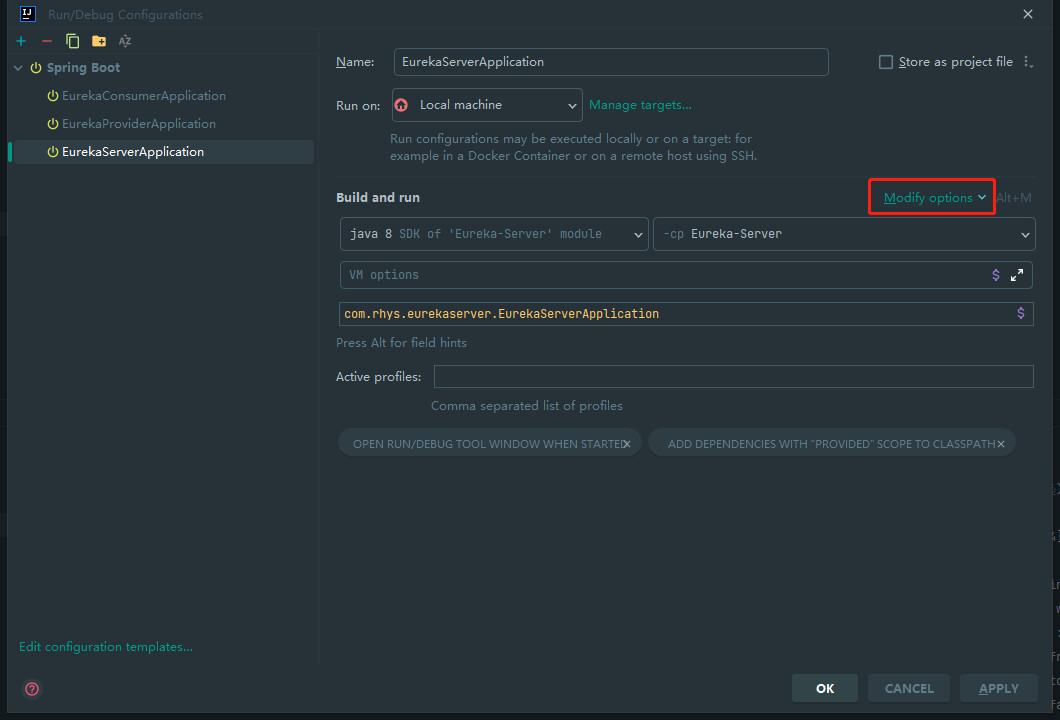Image resolution: width=1060 pixels, height=720 pixels.
Task: Create a new configuration folder
Action: tap(99, 41)
